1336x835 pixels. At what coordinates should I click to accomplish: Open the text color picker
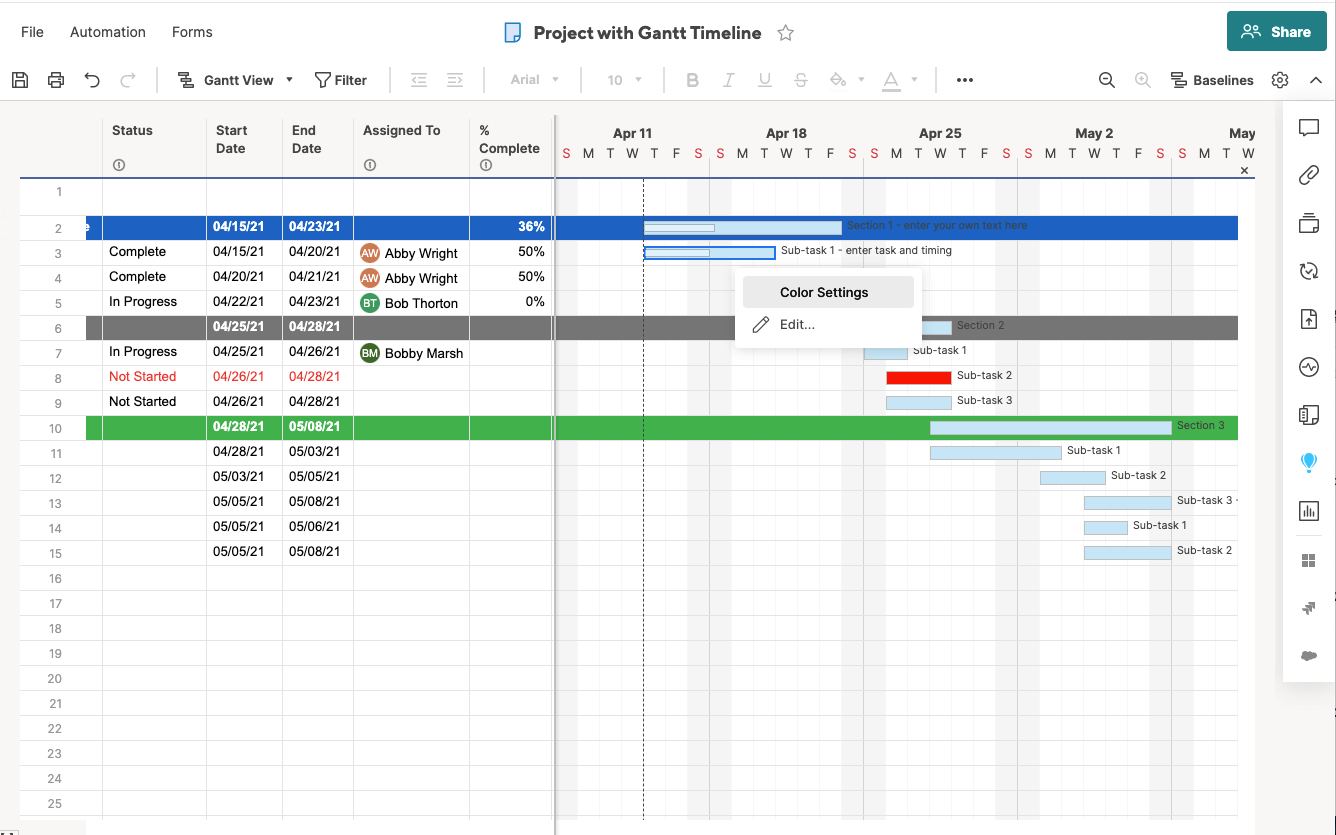899,80
